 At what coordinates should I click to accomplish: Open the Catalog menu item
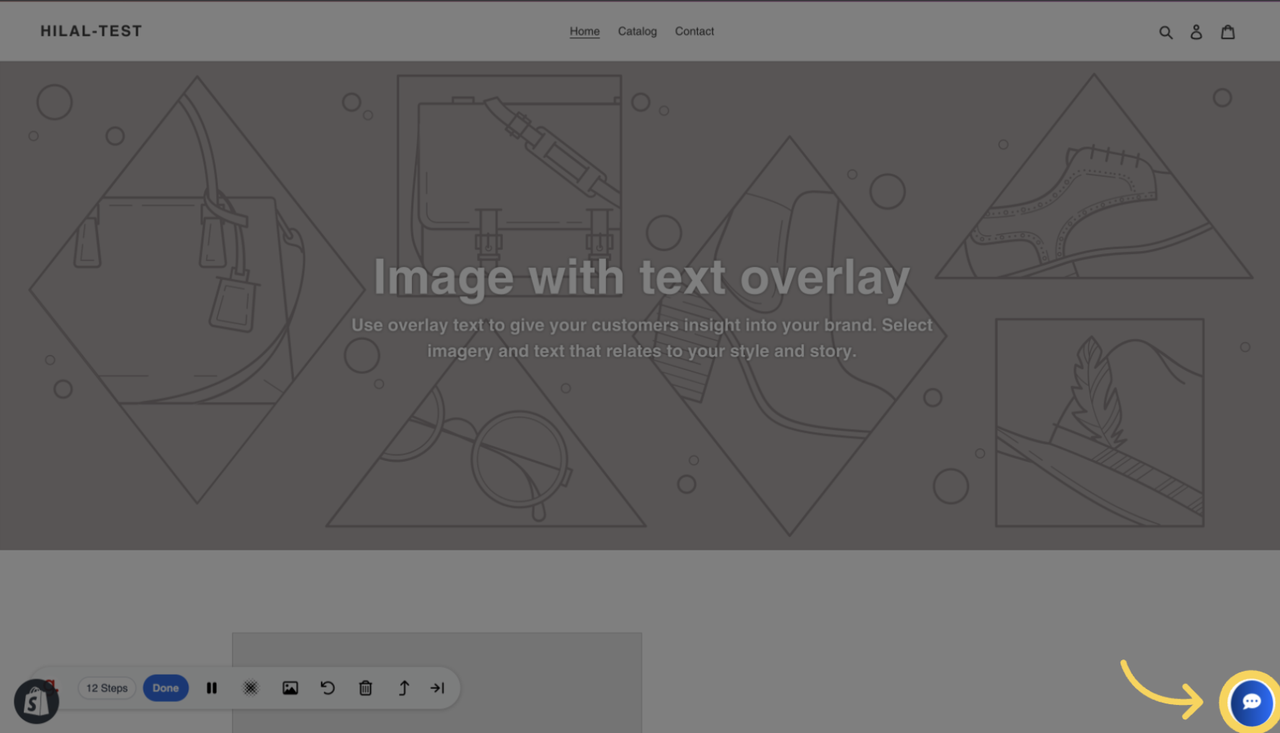point(637,31)
